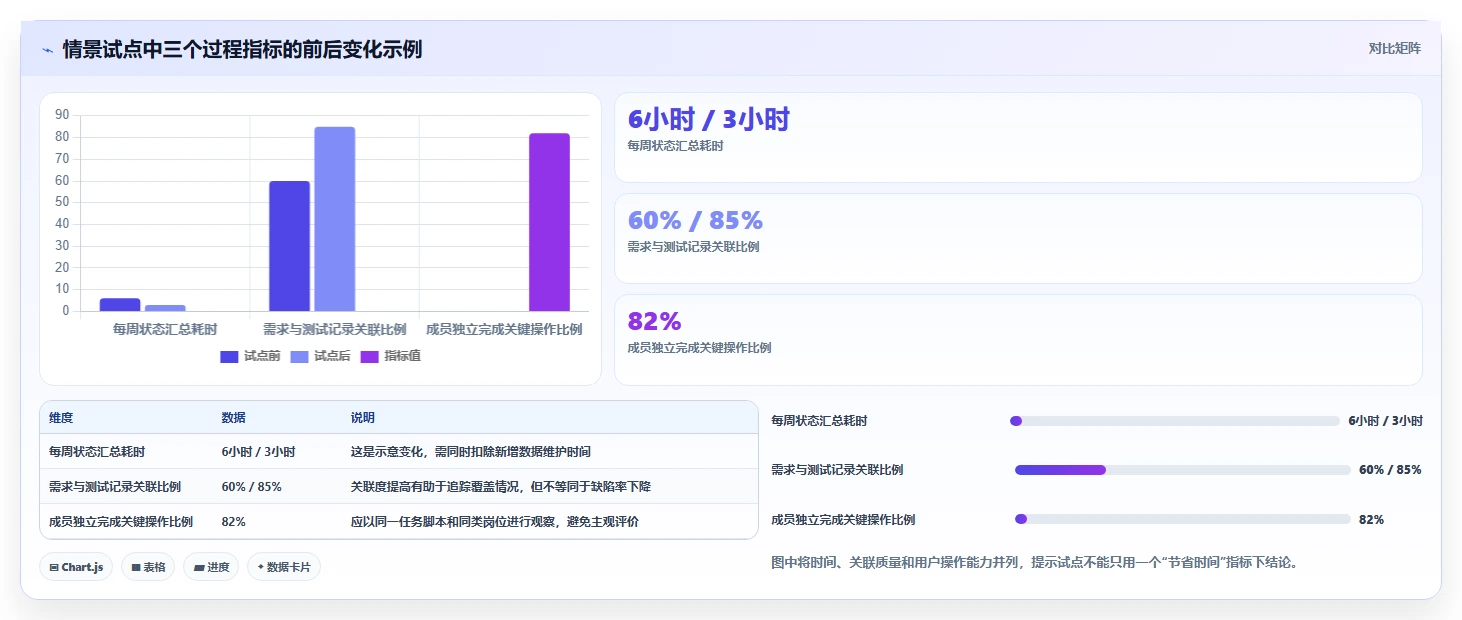1462x620 pixels.
Task: Click the icon inside the Chart.js tag
Action: pos(54,567)
